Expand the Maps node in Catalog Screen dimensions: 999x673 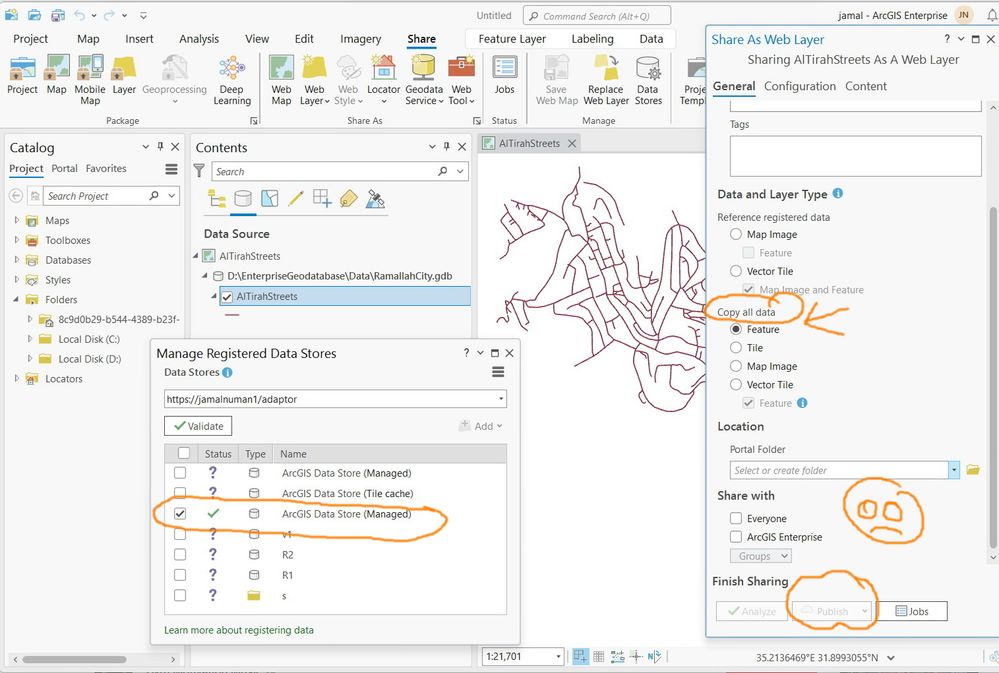[x=17, y=220]
